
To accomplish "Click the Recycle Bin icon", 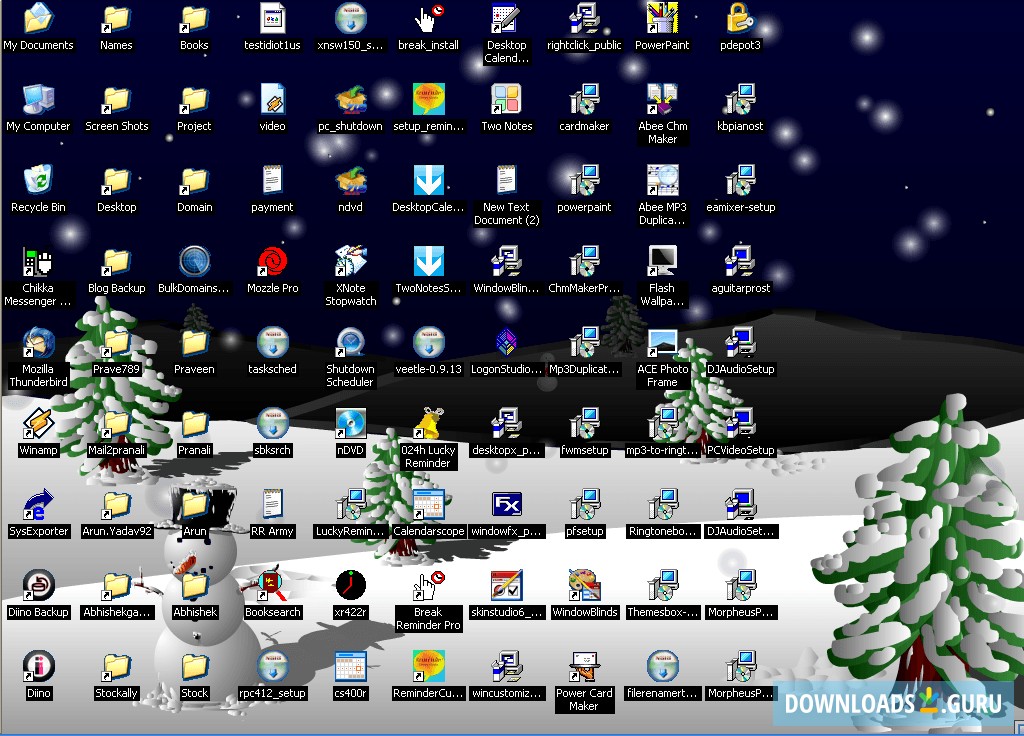I will tap(38, 180).
